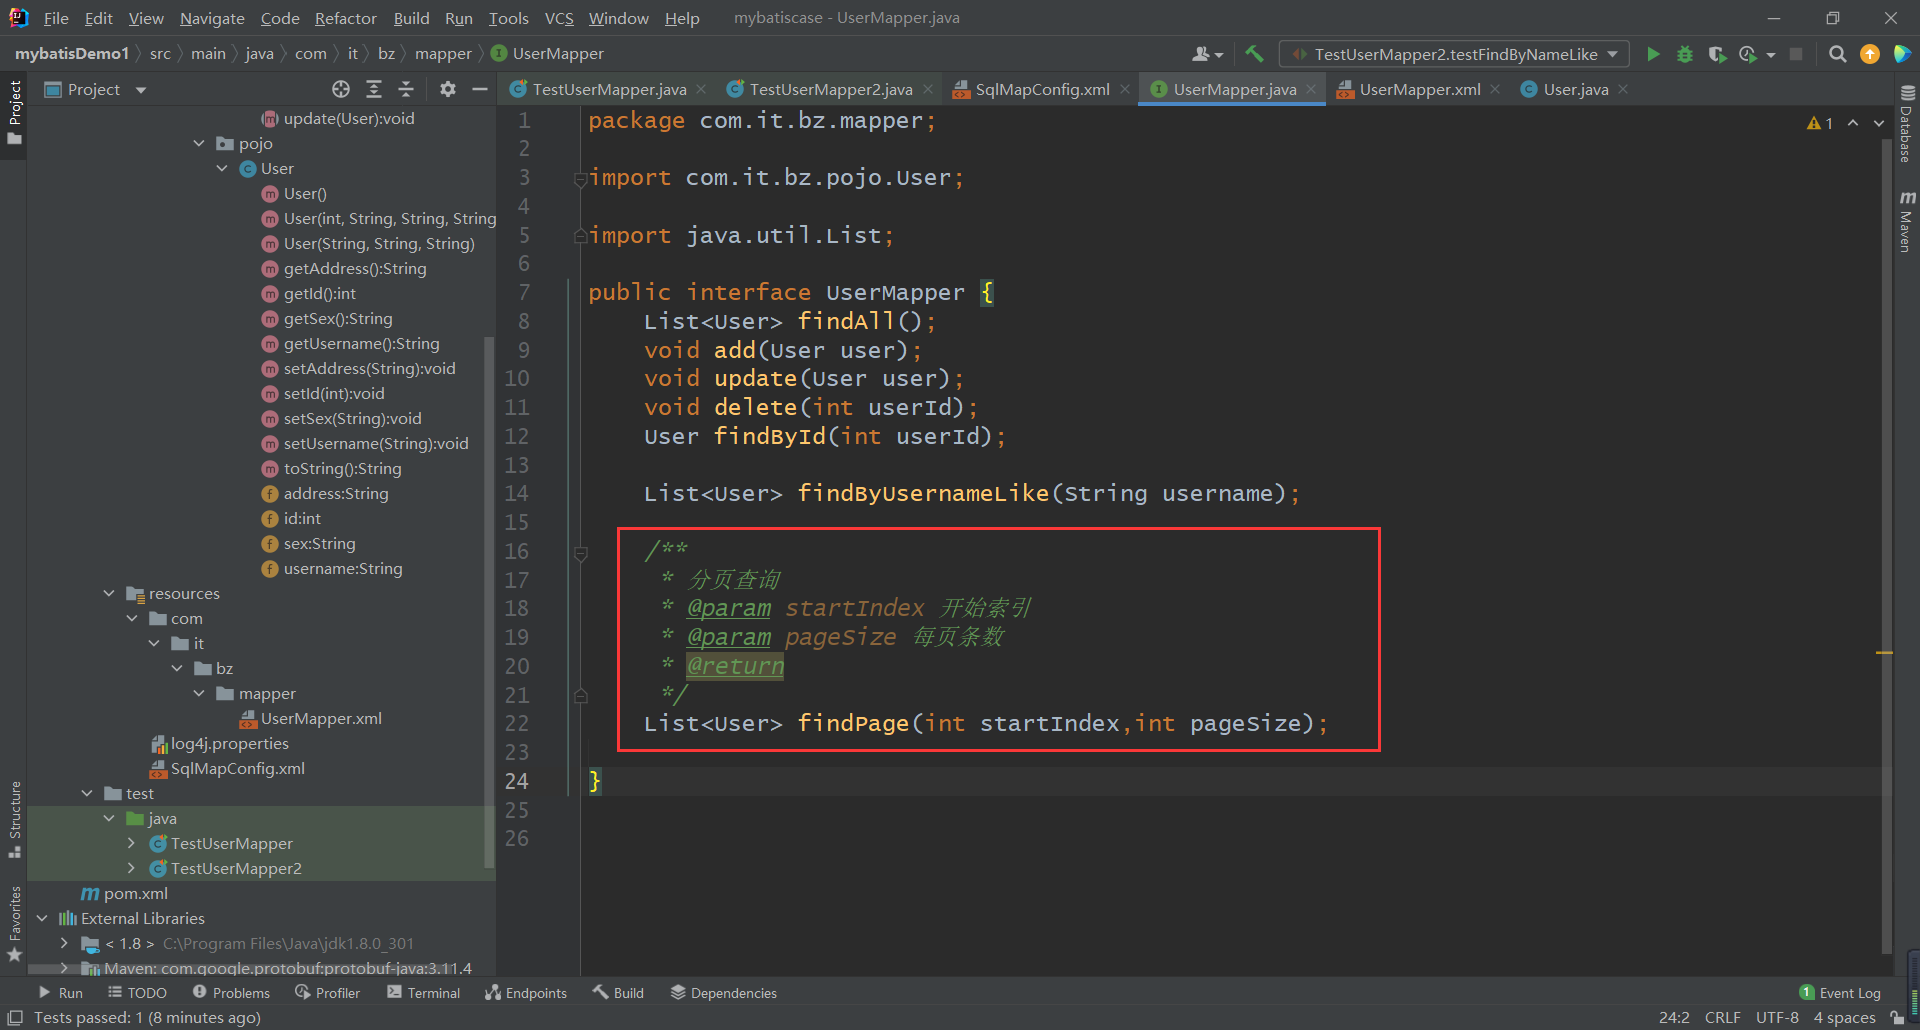The width and height of the screenshot is (1920, 1030).
Task: Open the Refactor menu
Action: (345, 18)
